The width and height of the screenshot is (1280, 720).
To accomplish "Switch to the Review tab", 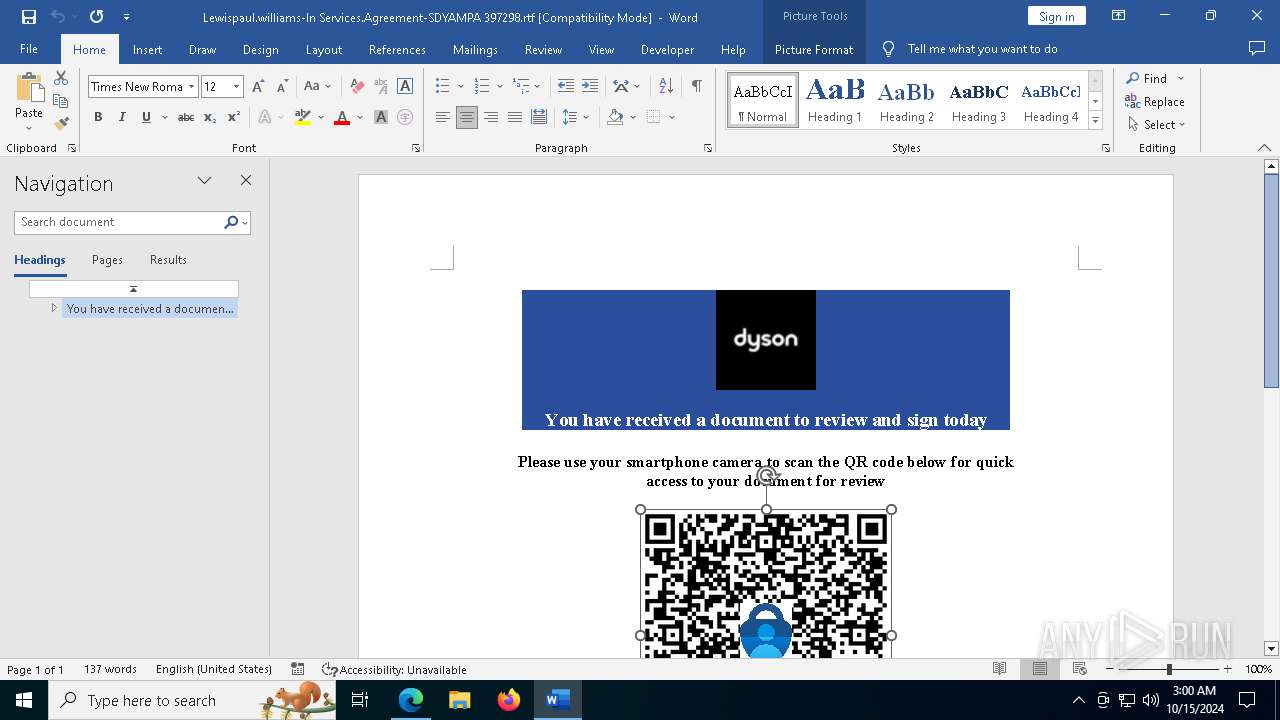I will point(543,49).
